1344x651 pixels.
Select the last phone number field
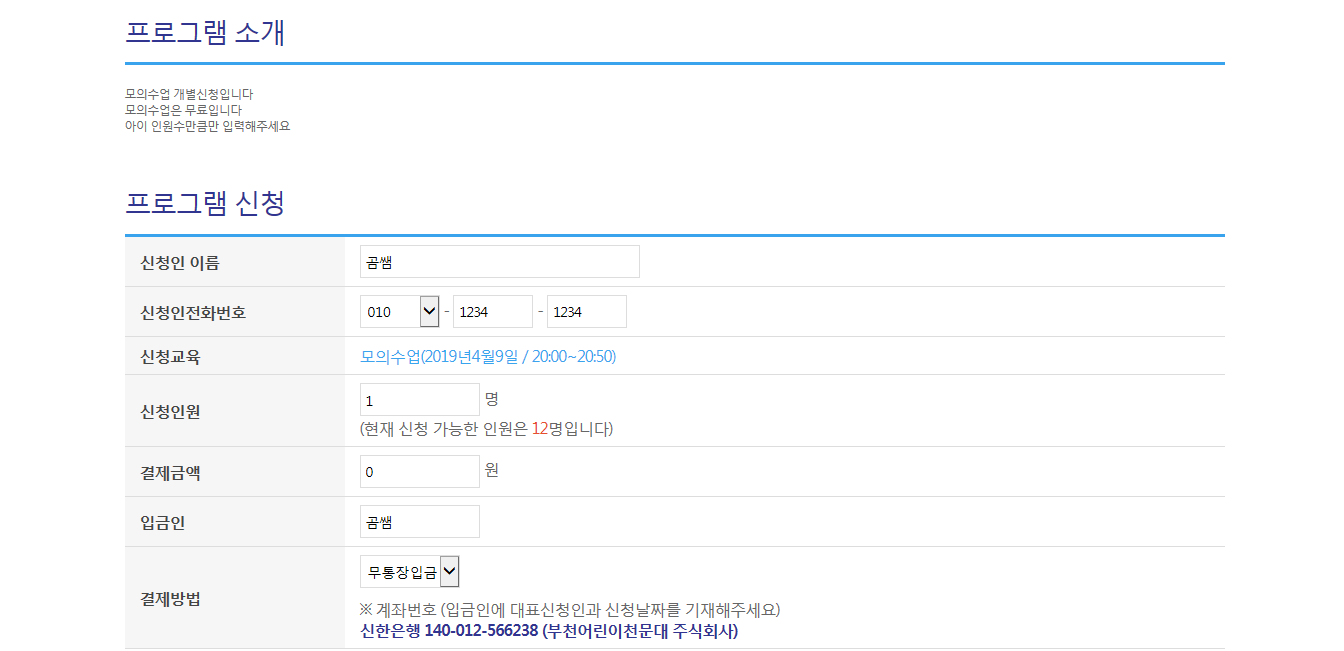[586, 312]
